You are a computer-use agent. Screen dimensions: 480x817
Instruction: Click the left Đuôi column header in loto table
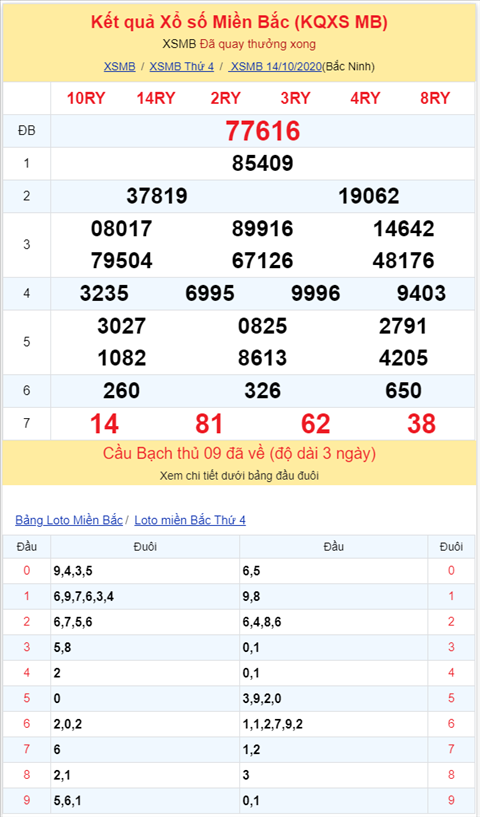(x=145, y=547)
